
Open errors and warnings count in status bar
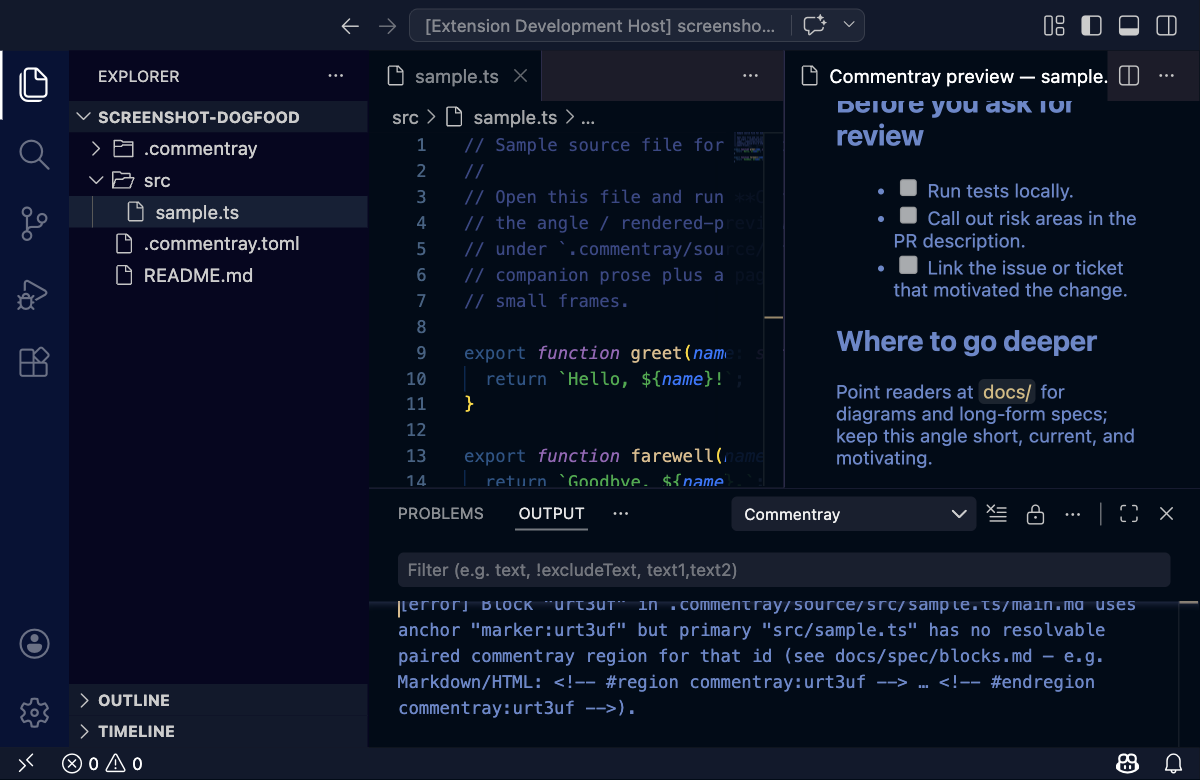click(x=102, y=764)
